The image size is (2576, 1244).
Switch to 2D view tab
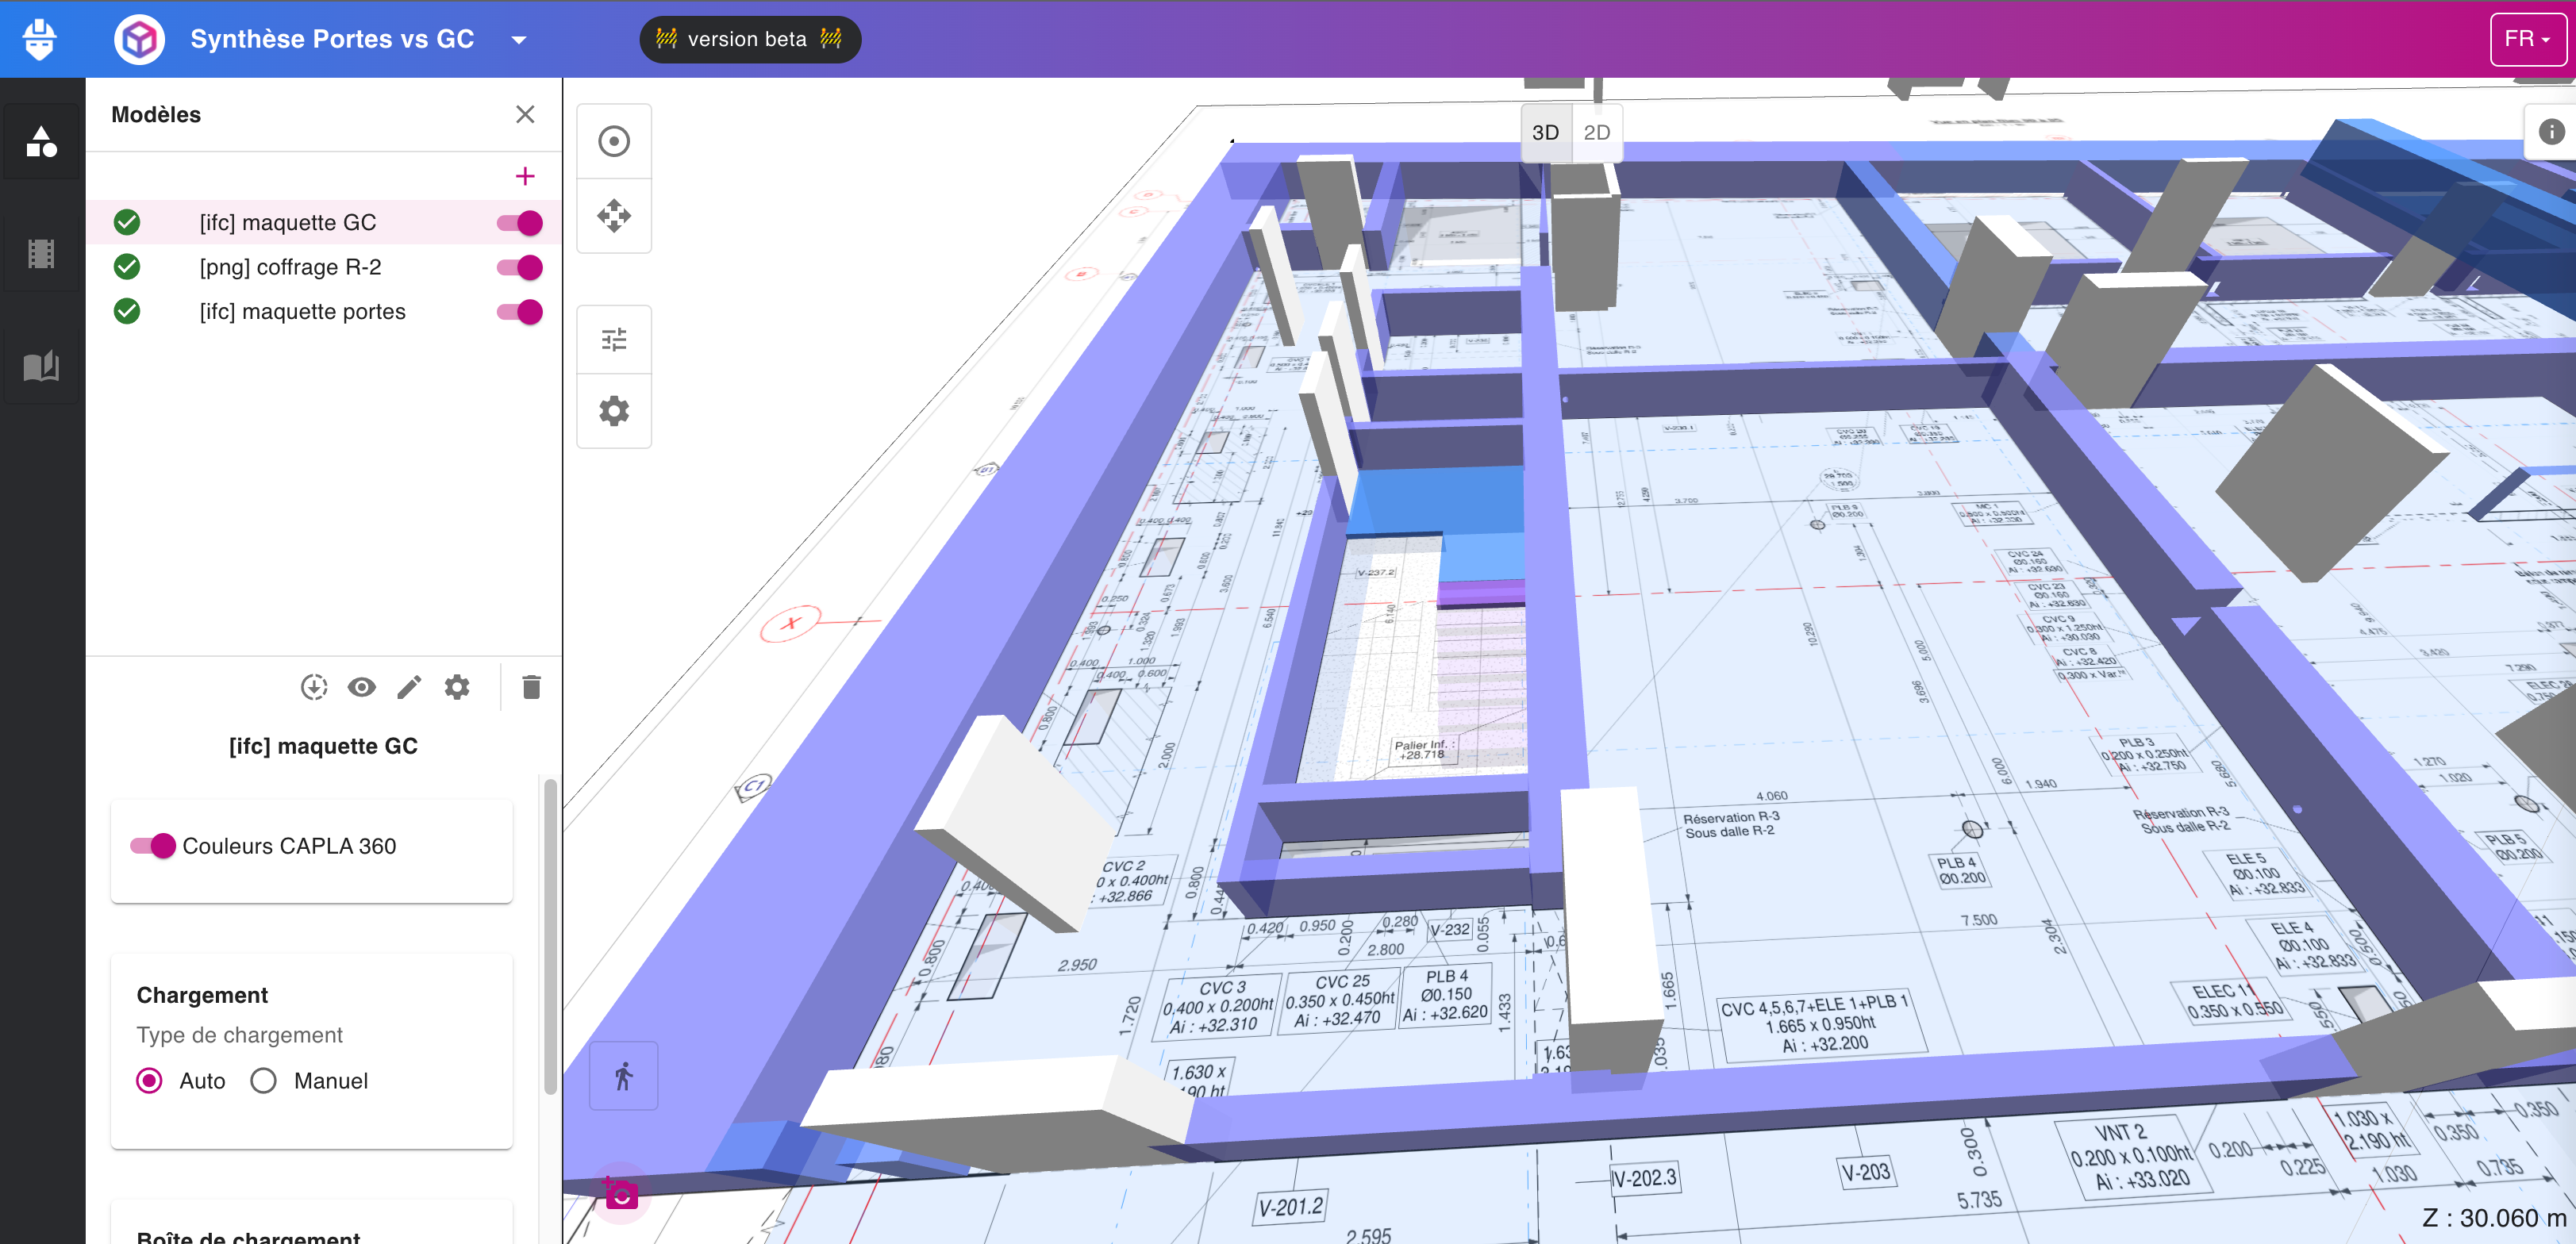[x=1596, y=132]
